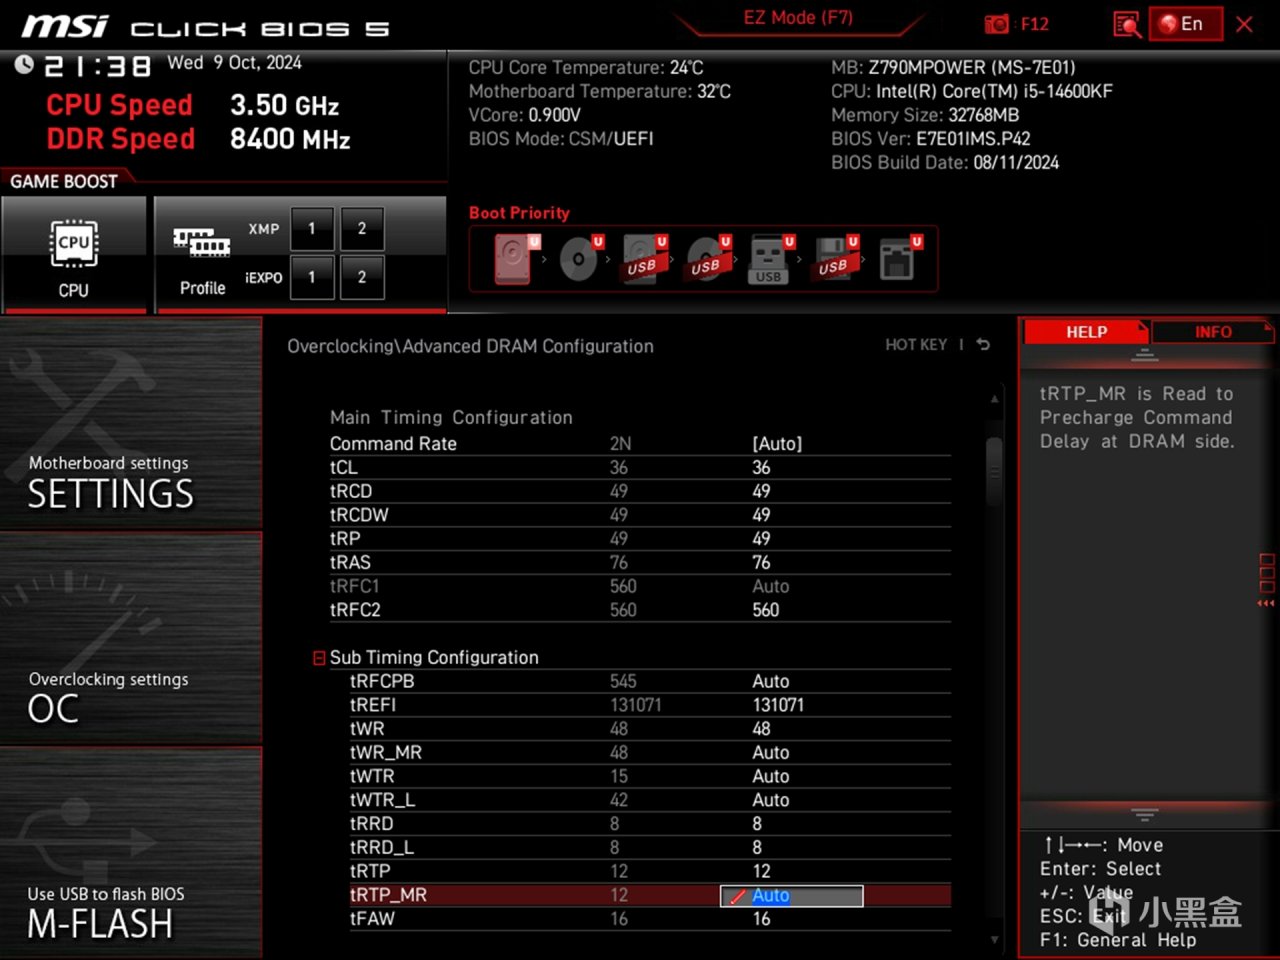Switch to the INFO tab

point(1213,332)
